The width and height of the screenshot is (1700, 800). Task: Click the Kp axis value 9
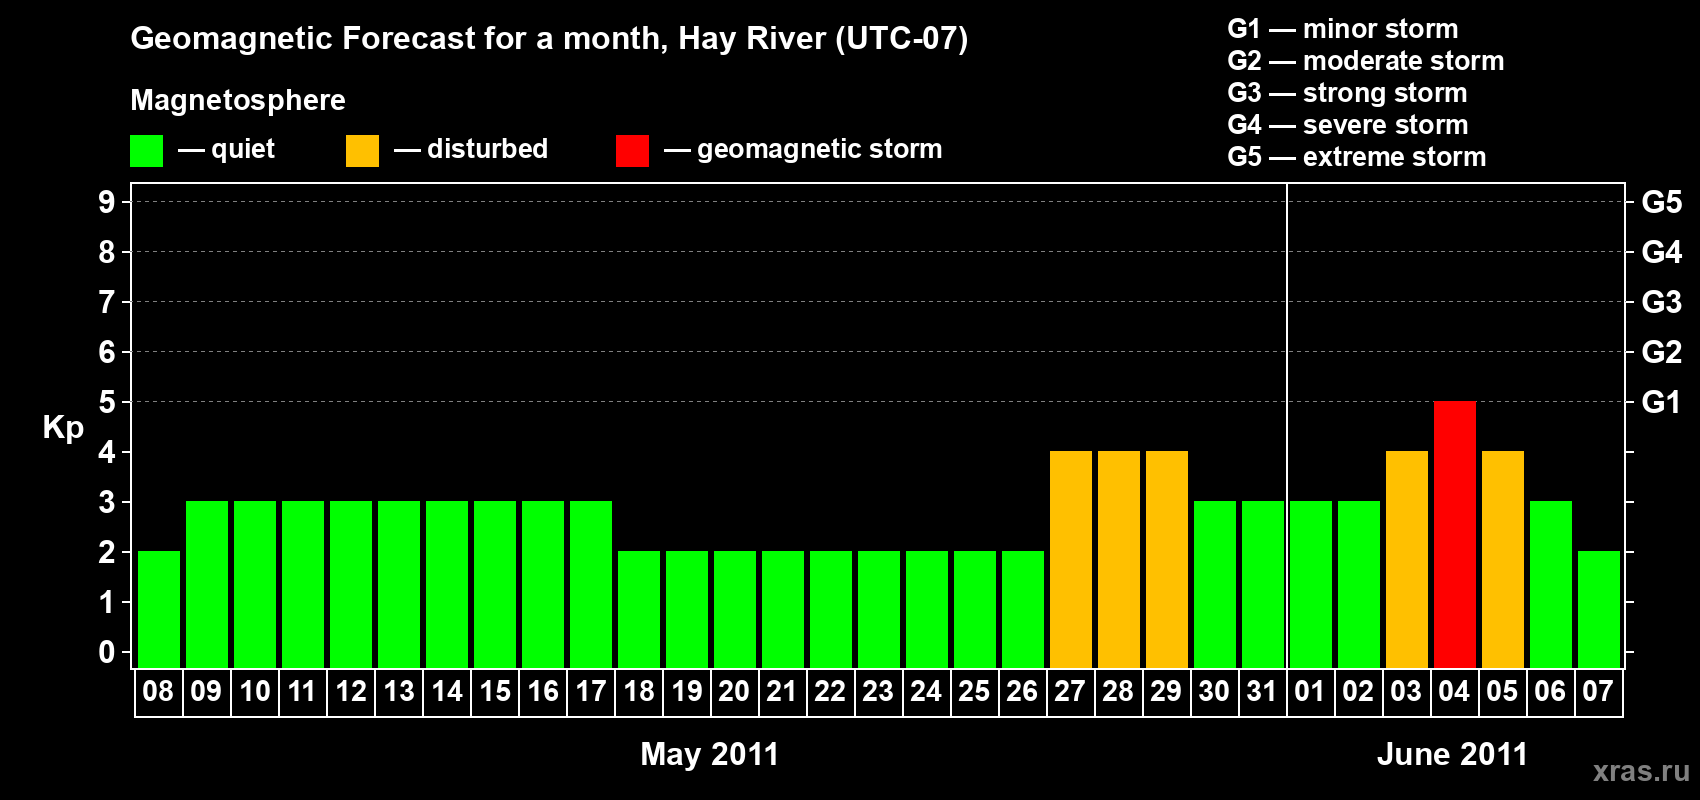107,202
